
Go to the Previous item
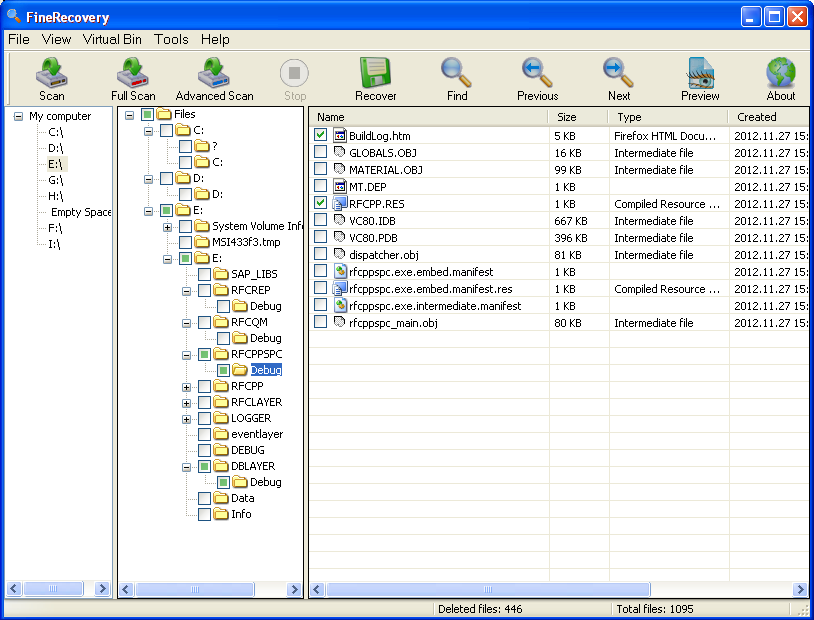tap(536, 78)
